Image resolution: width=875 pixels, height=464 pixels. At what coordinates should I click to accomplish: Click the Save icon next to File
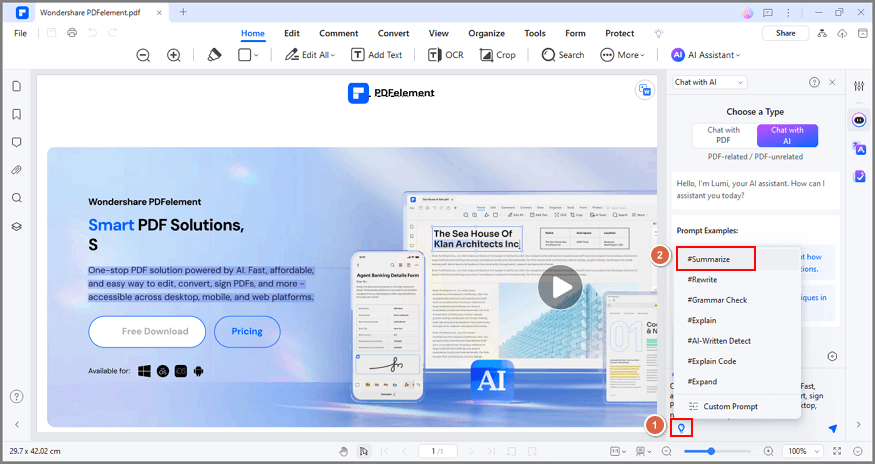51,33
